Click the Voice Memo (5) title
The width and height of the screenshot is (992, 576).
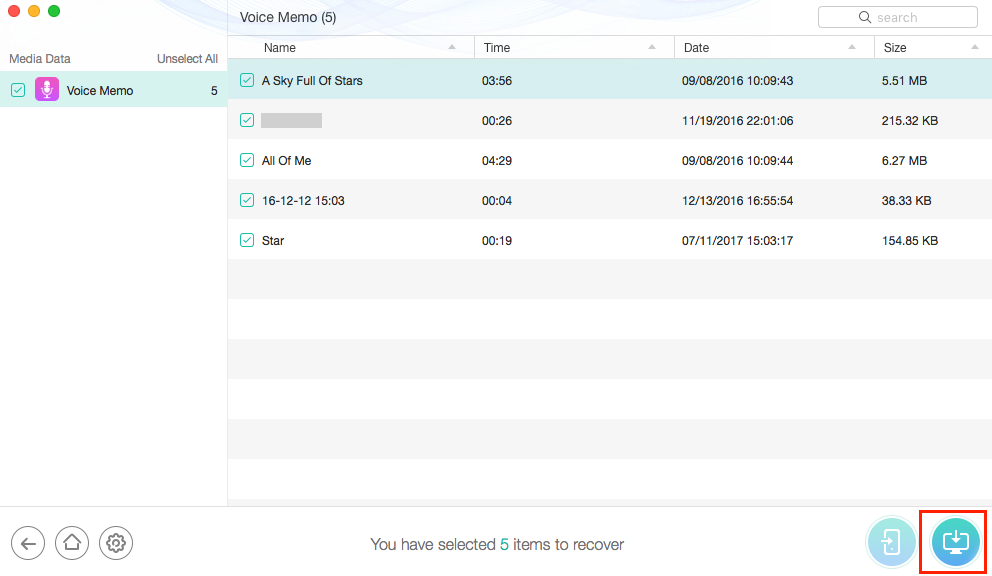pos(288,17)
